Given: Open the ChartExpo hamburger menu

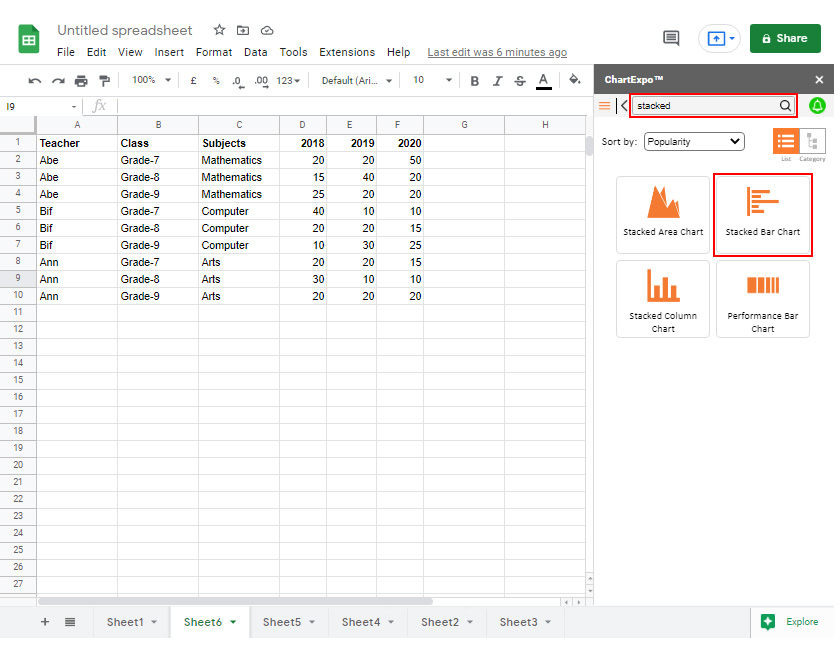Looking at the screenshot, I should click(605, 104).
